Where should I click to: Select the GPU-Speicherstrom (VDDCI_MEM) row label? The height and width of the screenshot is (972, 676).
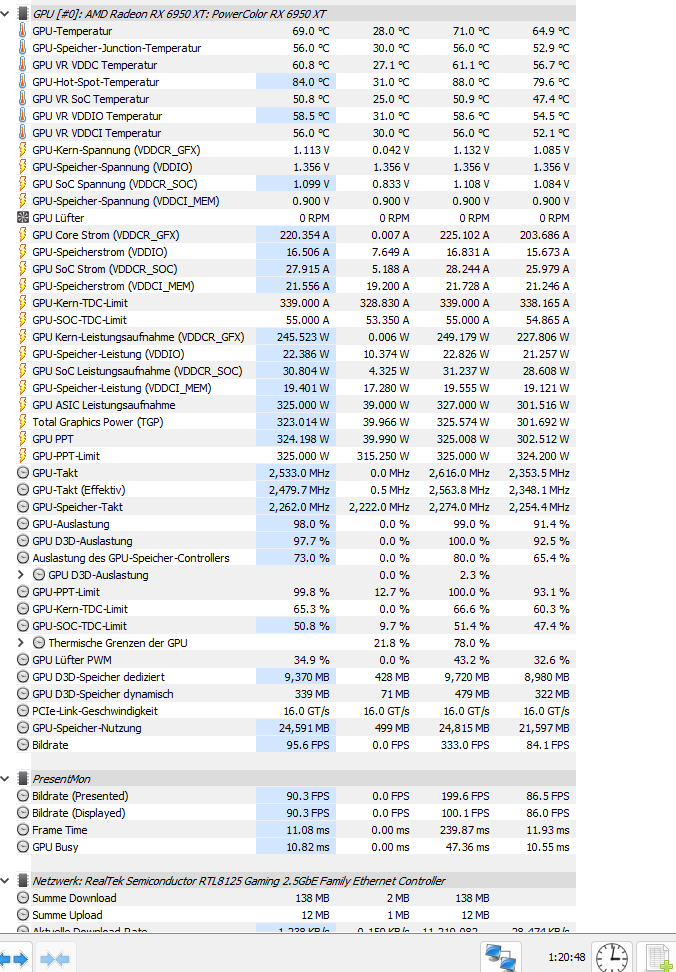point(113,286)
